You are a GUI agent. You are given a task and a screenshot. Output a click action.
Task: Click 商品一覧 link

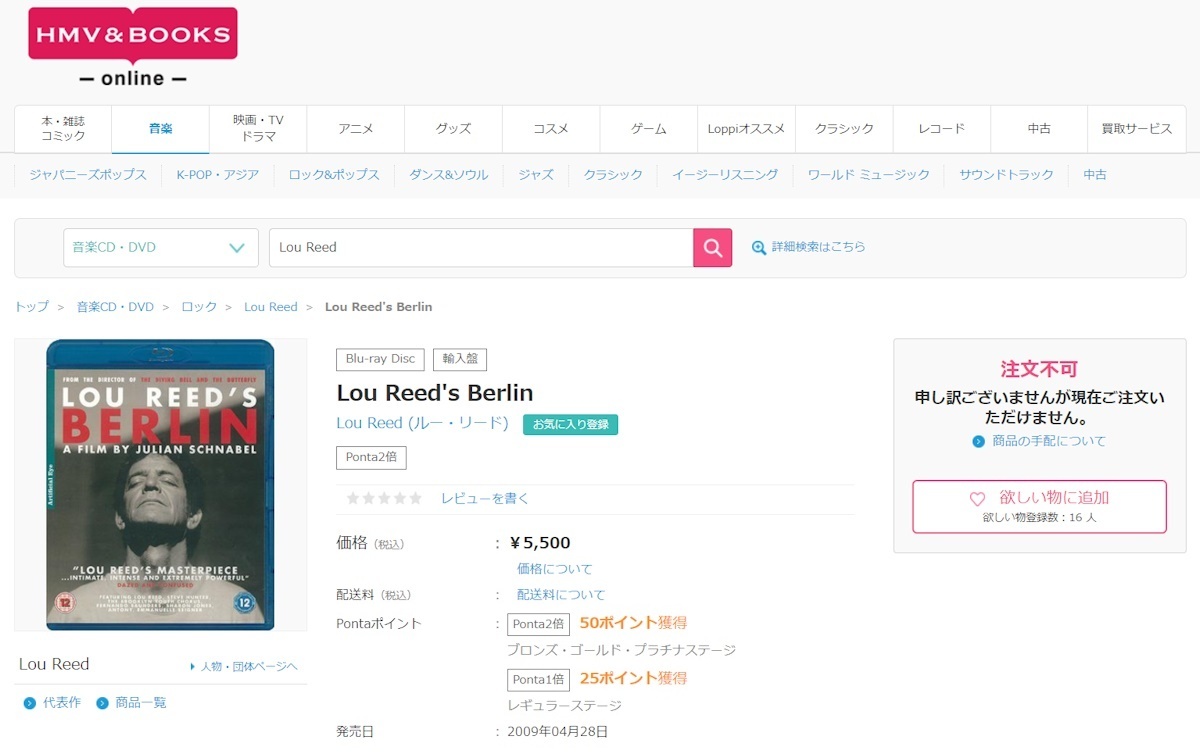click(141, 703)
